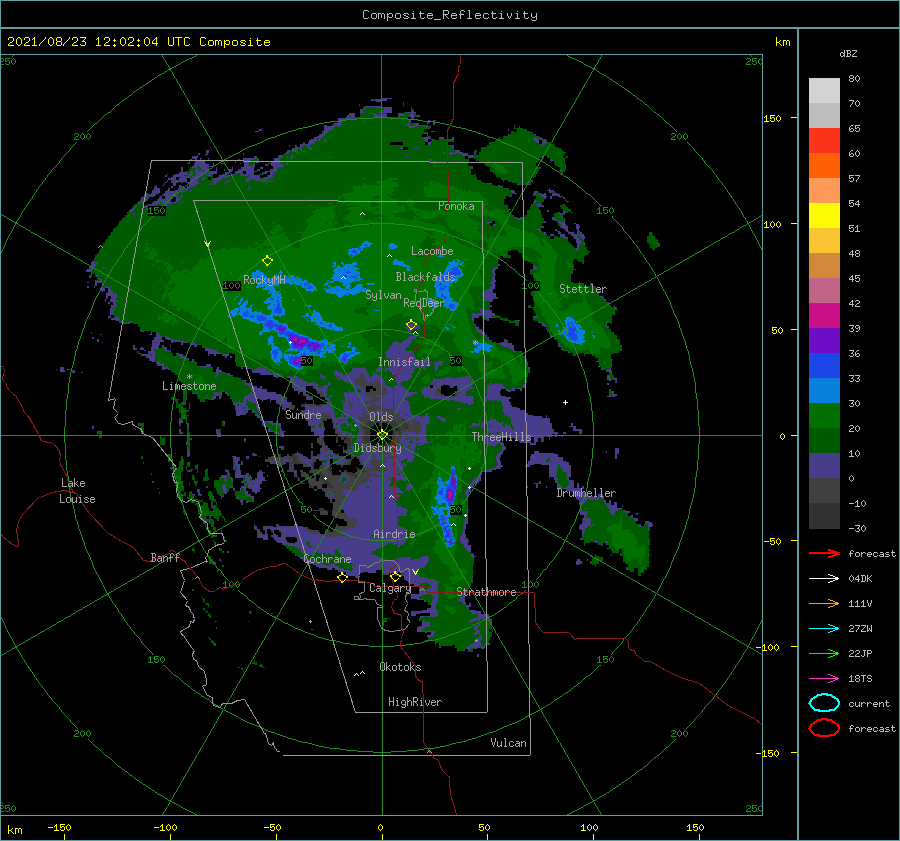The image size is (900, 841).
Task: Click the magenta 18TS arrow legend icon
Action: (x=824, y=679)
